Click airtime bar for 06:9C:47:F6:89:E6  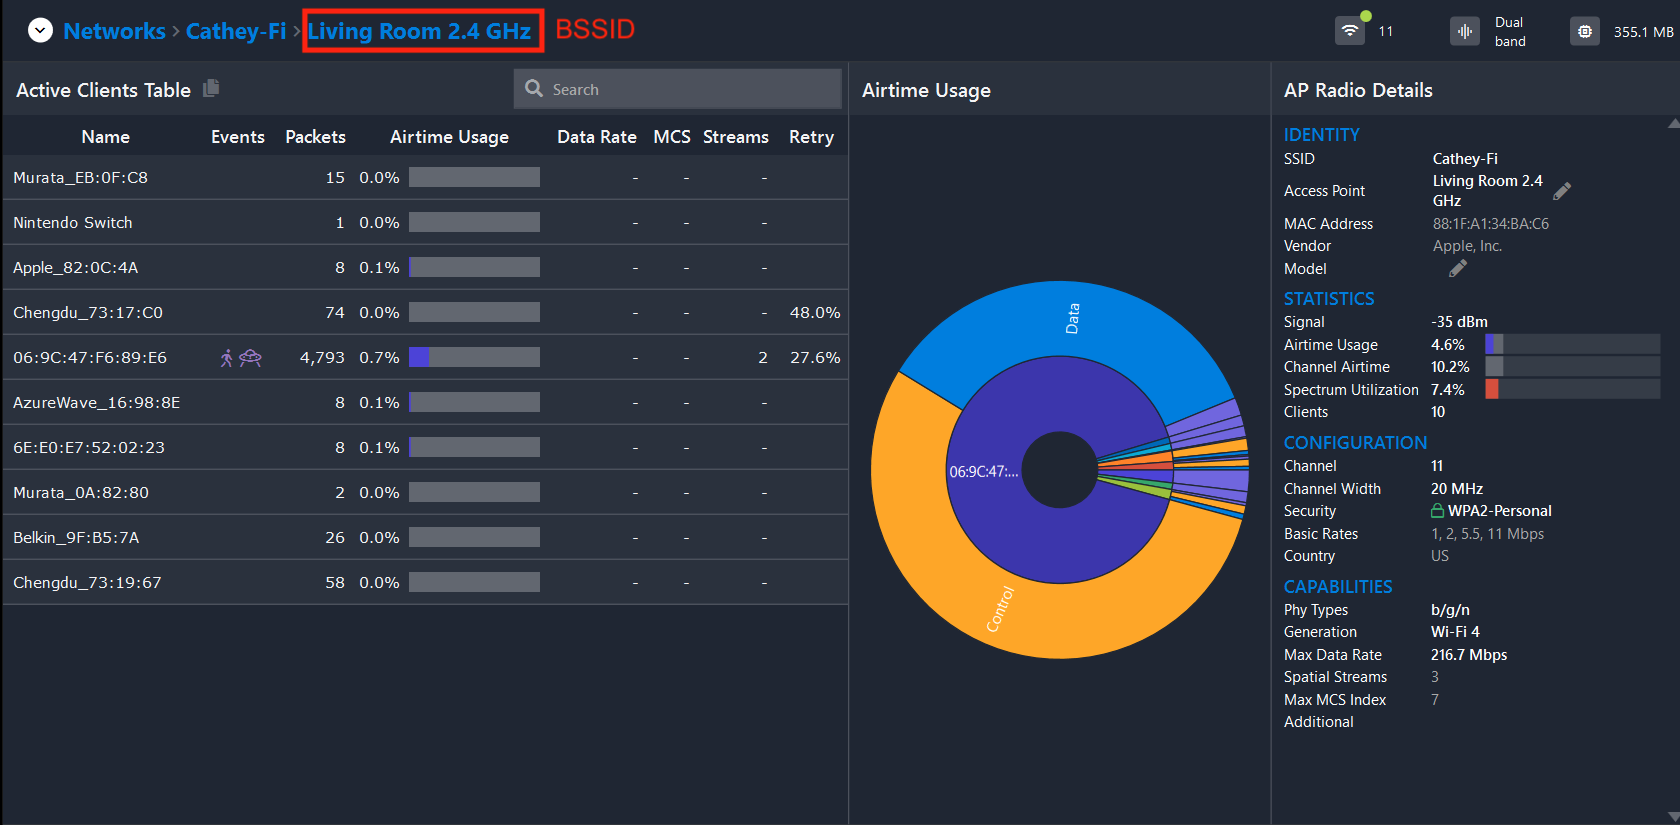(x=474, y=357)
